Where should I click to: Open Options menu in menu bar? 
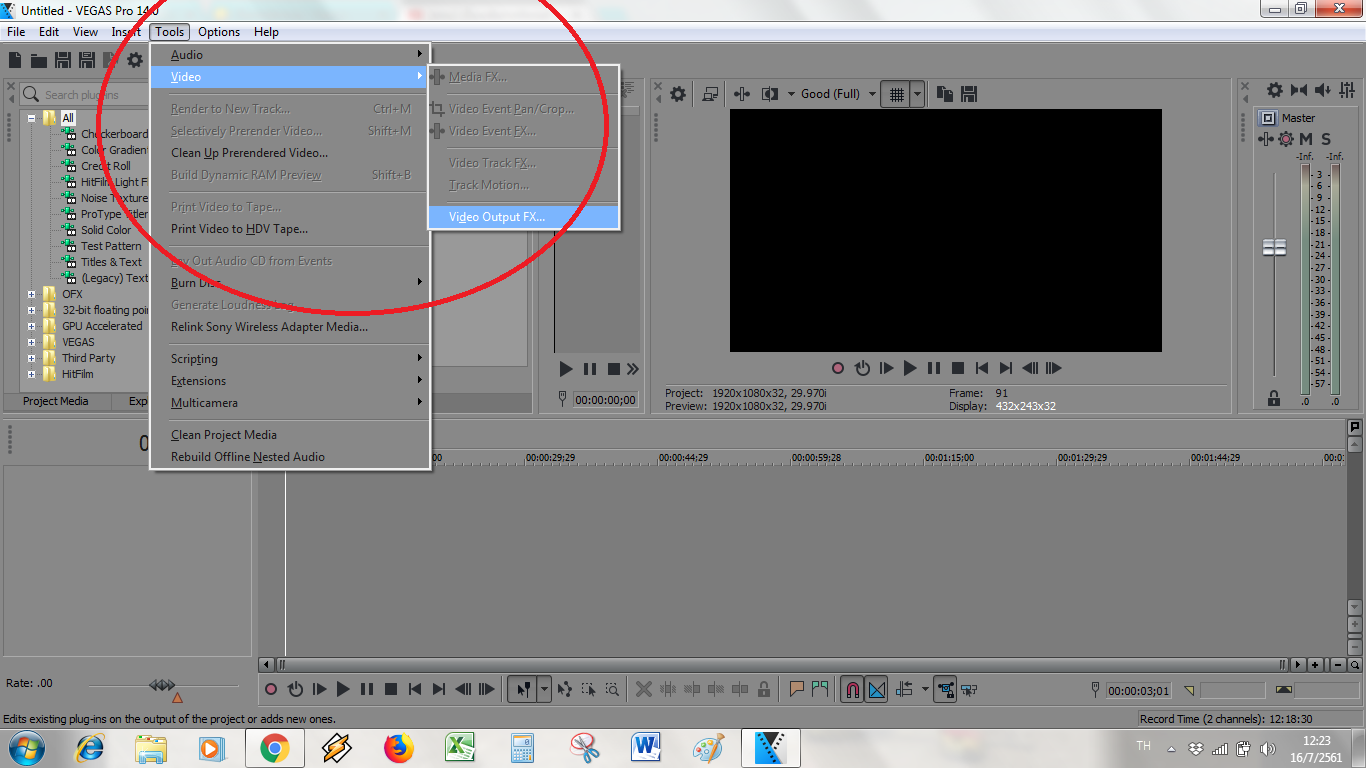click(x=219, y=32)
